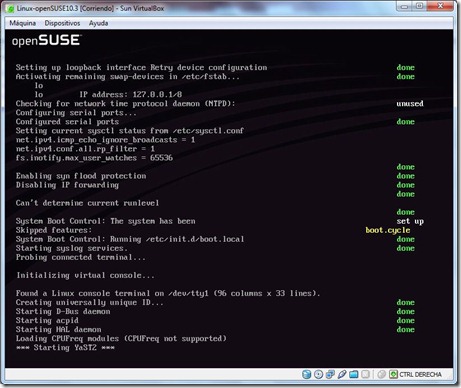
Task: Click 'Setting up loopback interface' line
Action: click(x=141, y=68)
